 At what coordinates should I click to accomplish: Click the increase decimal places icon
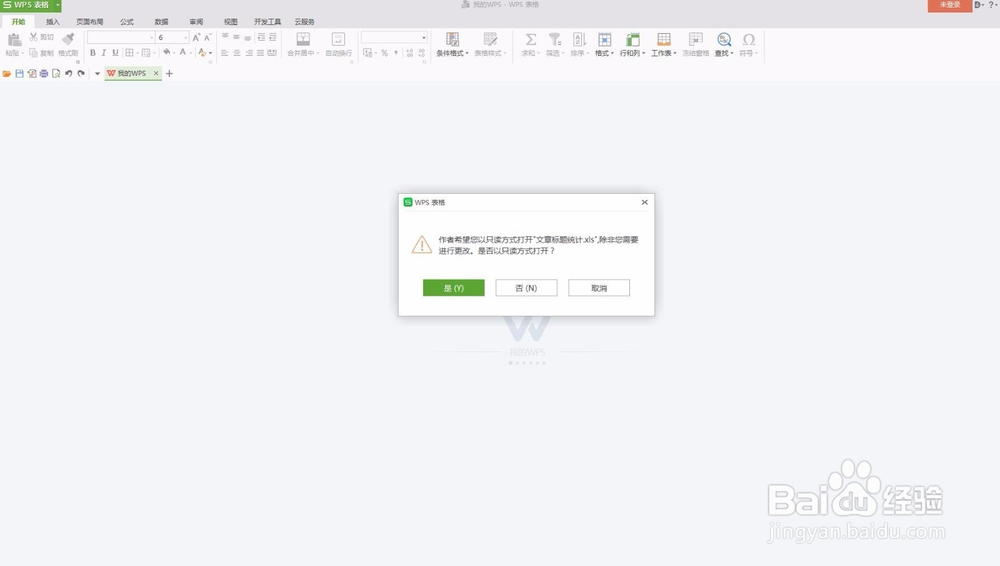click(409, 53)
